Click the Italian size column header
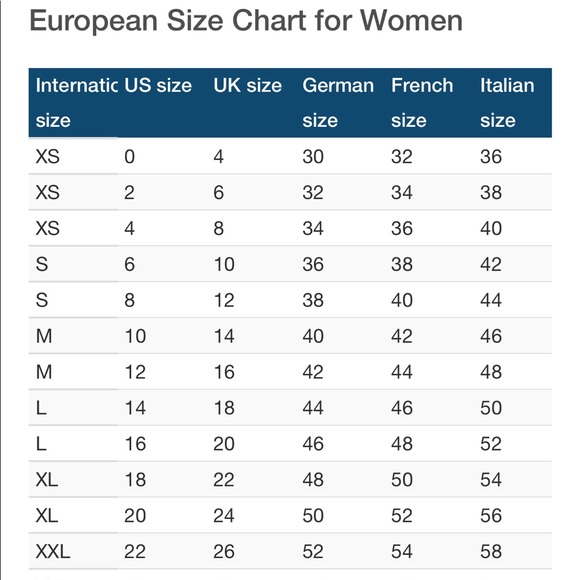Screen dimensions: 580x580 507,102
